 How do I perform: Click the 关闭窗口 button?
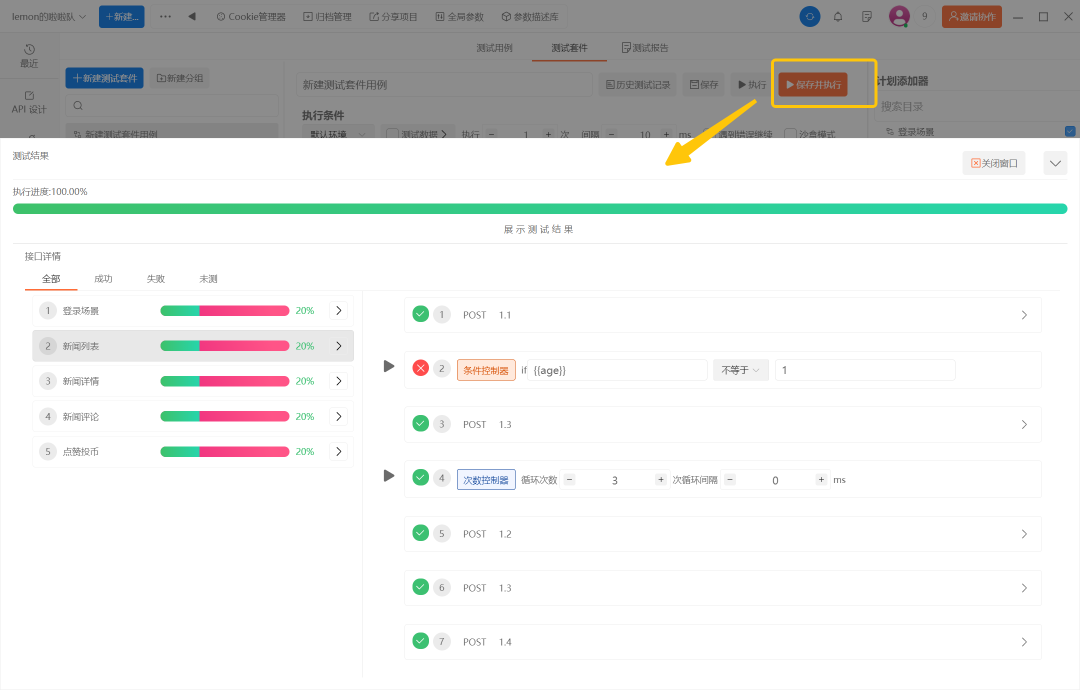pyautogui.click(x=994, y=163)
